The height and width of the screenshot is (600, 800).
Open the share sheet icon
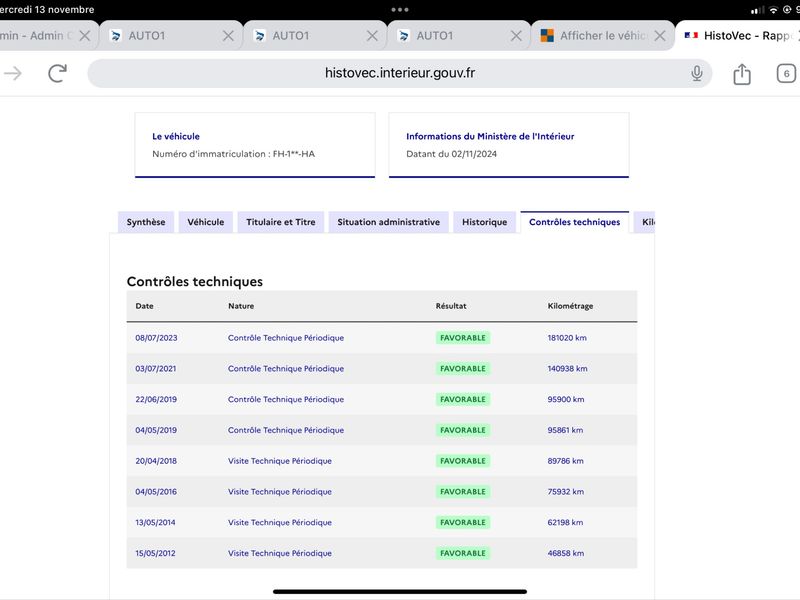click(x=742, y=74)
